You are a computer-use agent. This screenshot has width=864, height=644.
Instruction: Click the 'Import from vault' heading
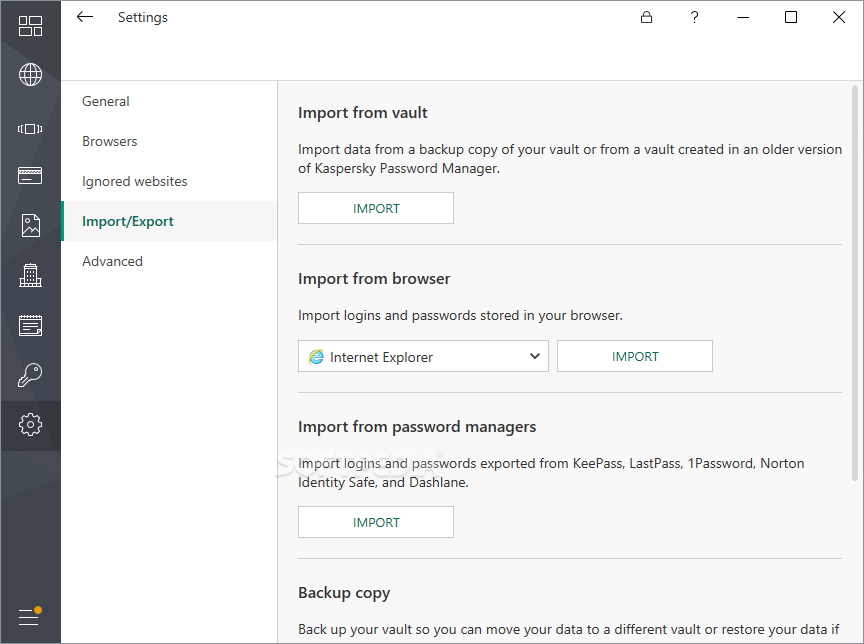(x=363, y=113)
